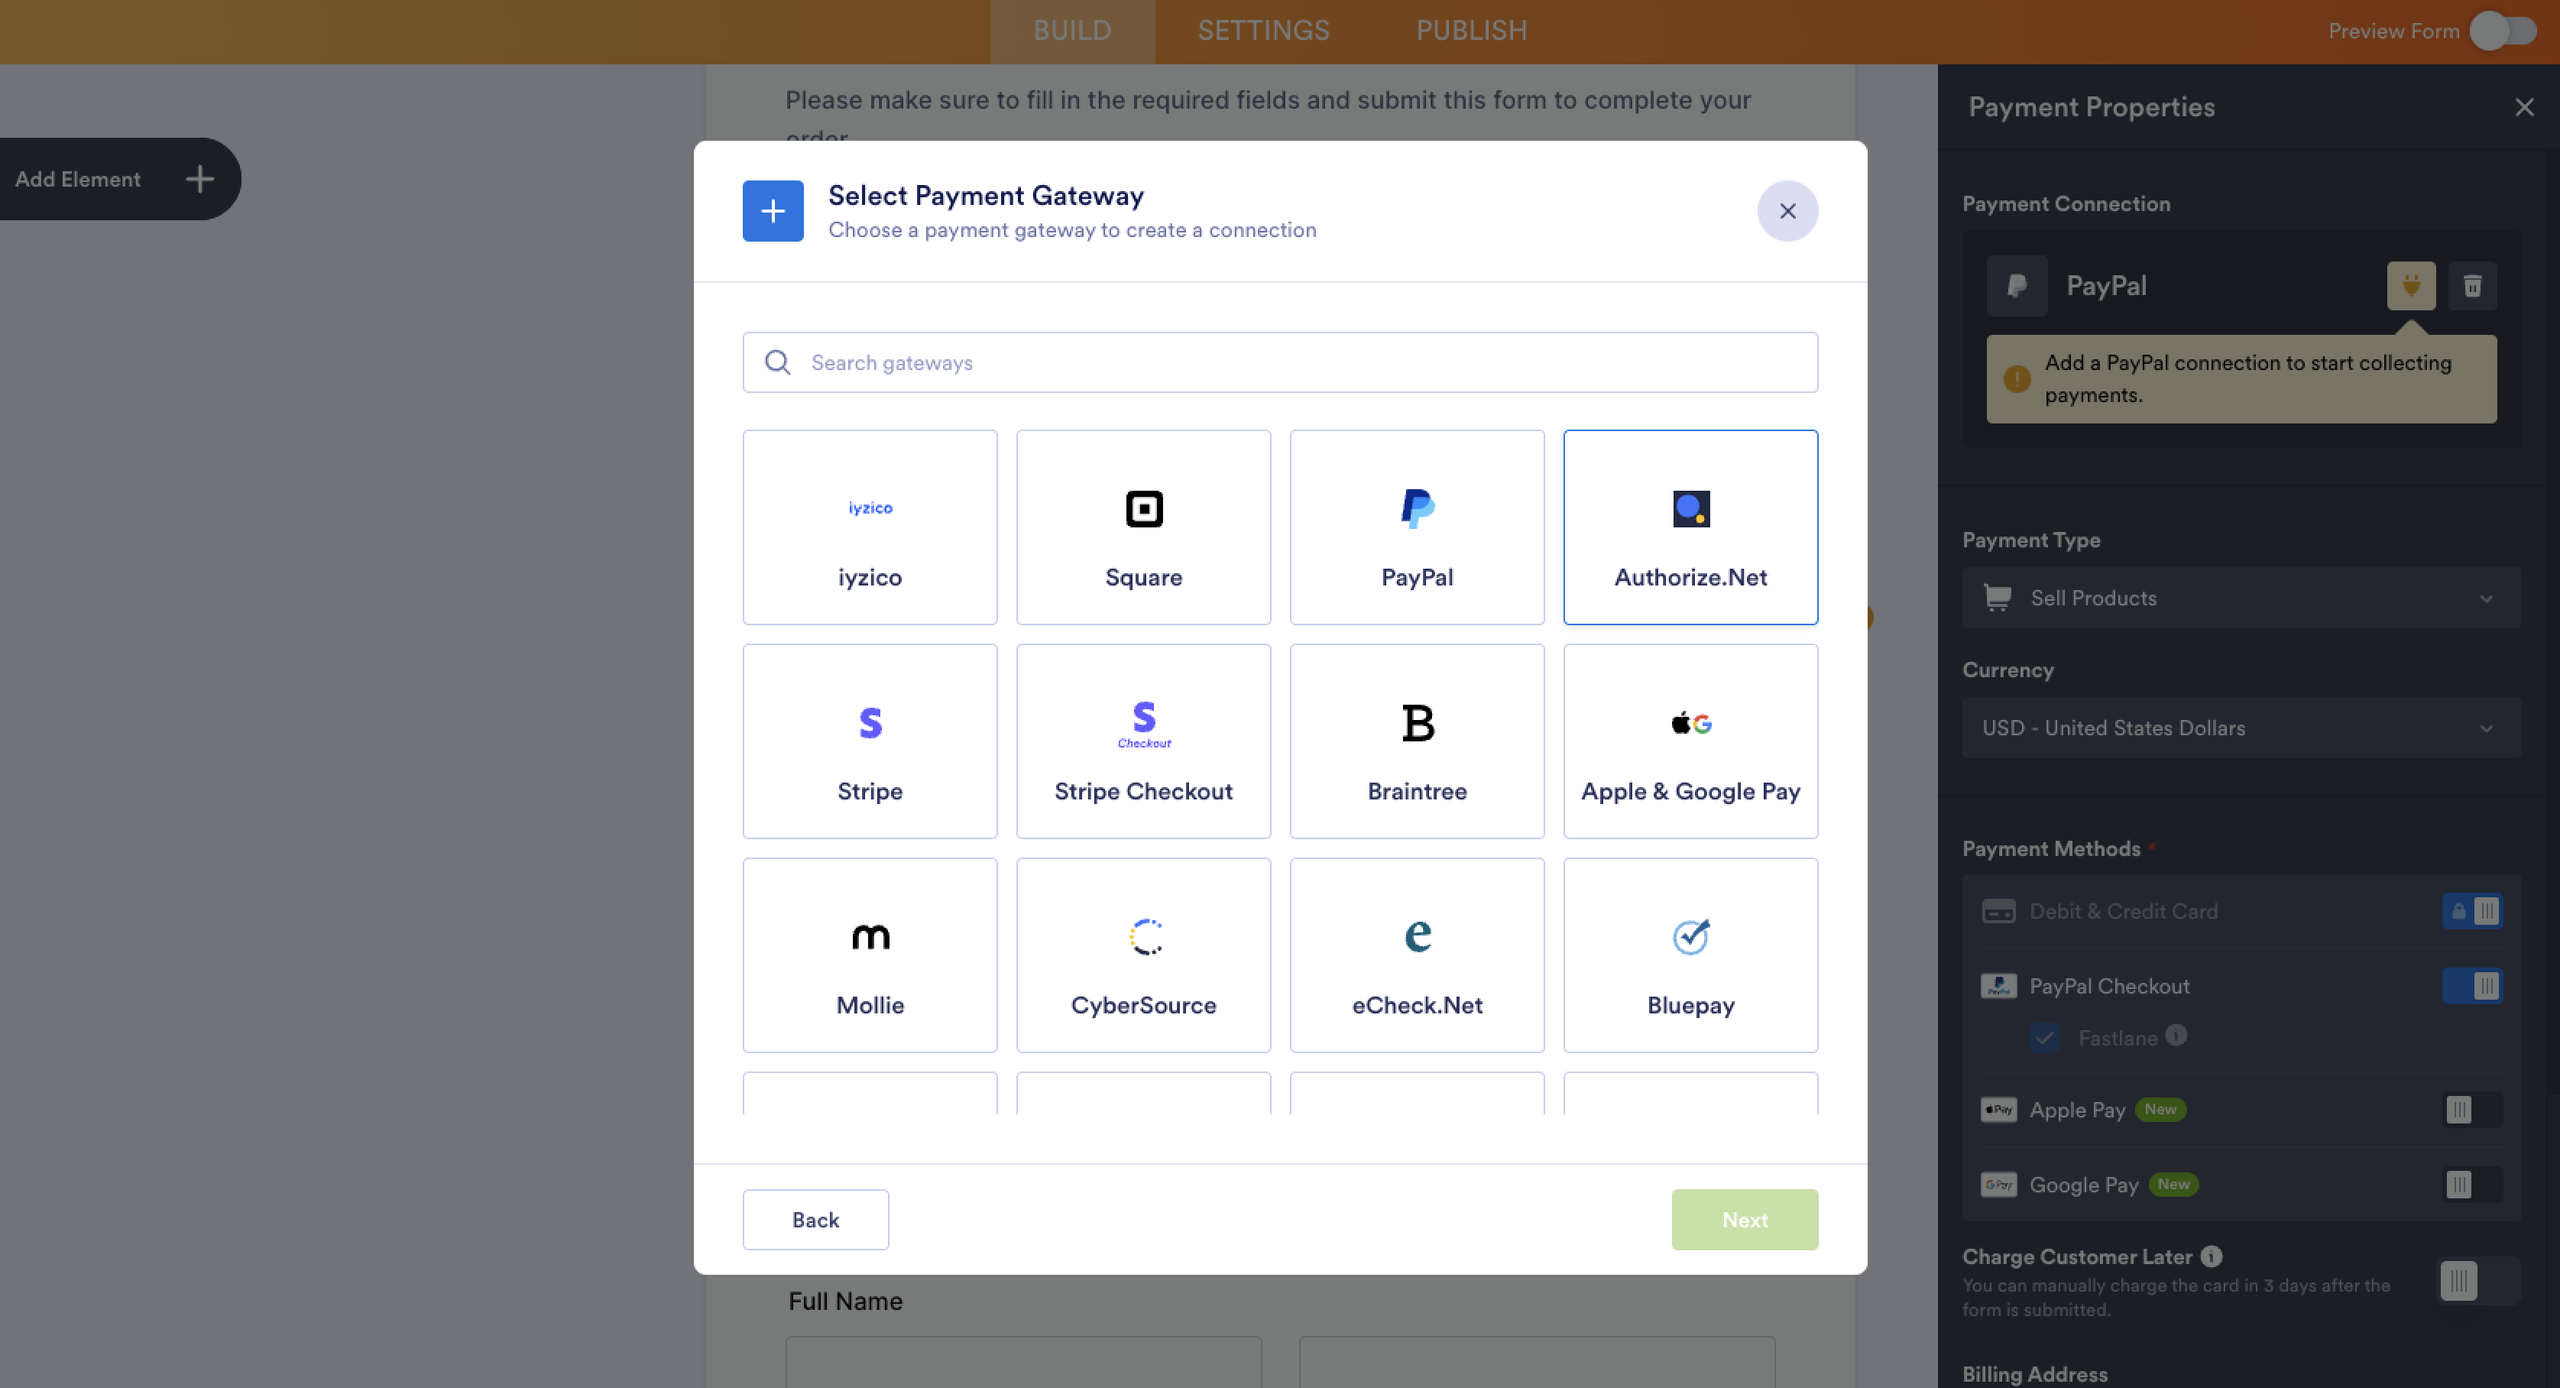Click the plus icon on Add Element
This screenshot has width=2560, height=1388.
[x=200, y=179]
